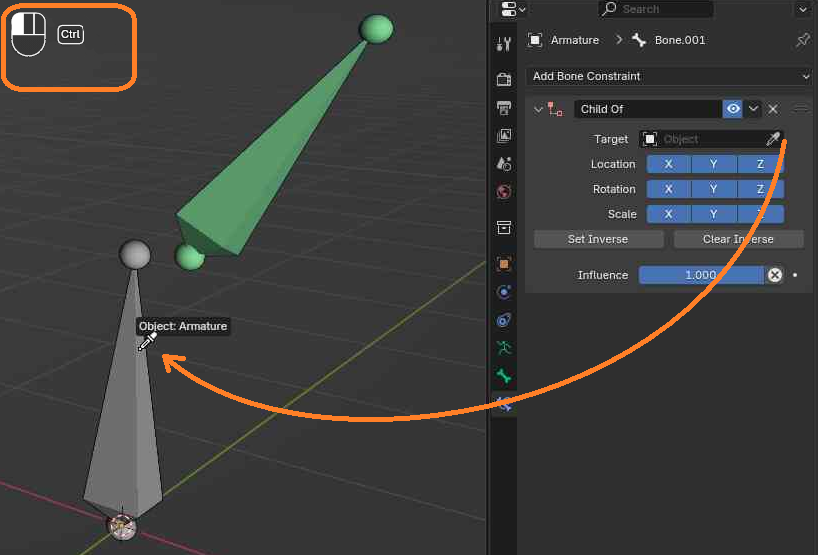Disable Location X for Child Of
This screenshot has width=818, height=555.
click(668, 164)
